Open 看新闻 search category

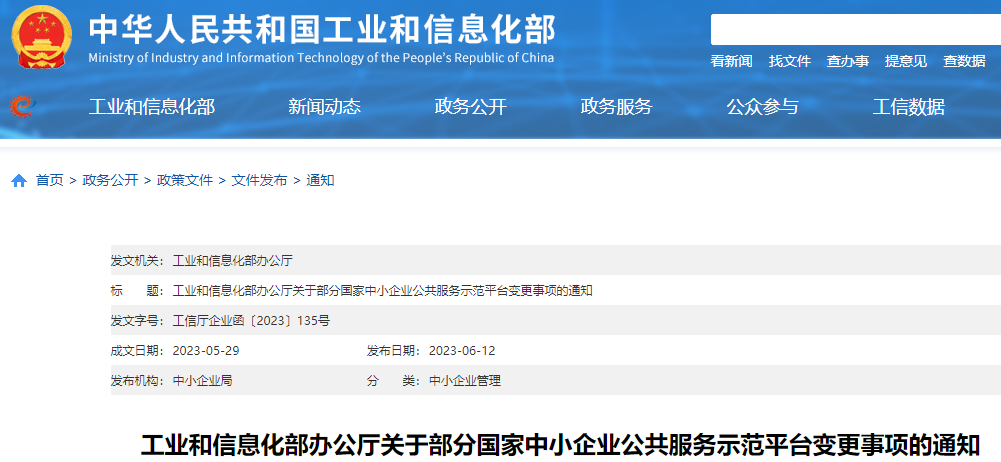click(732, 61)
